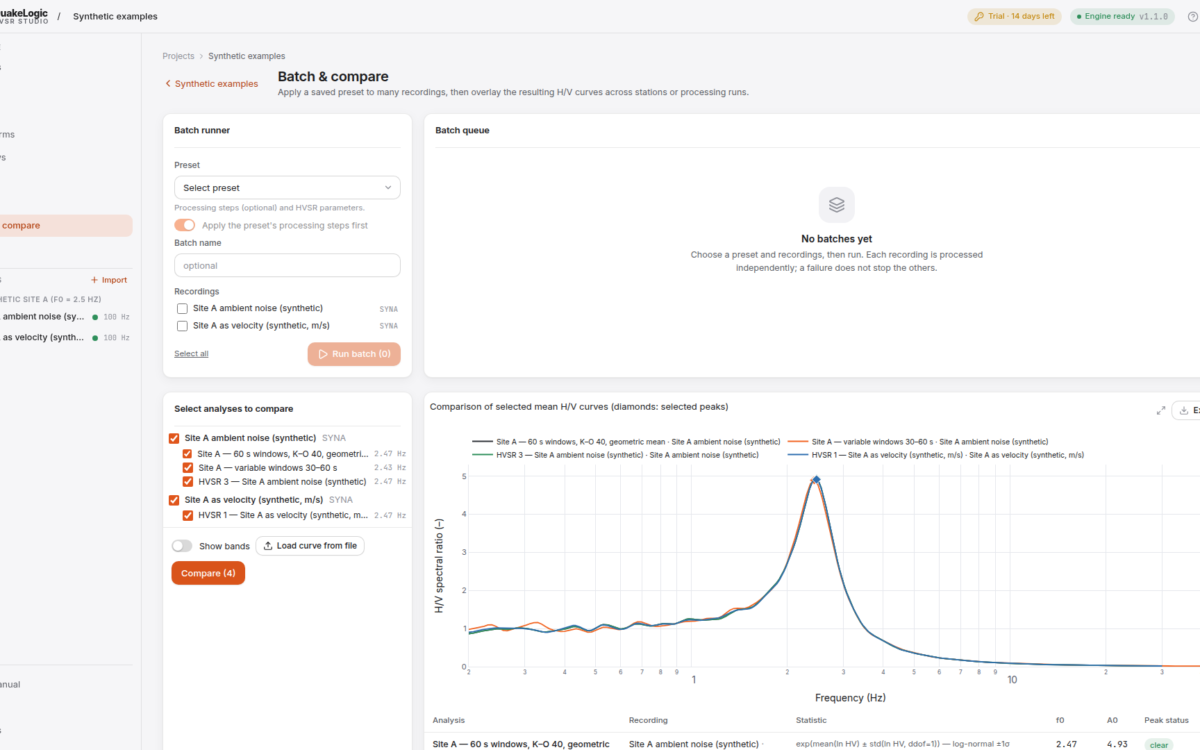Check Site A ambient noise recording in Batch runner
The image size is (1200, 750).
[x=182, y=308]
